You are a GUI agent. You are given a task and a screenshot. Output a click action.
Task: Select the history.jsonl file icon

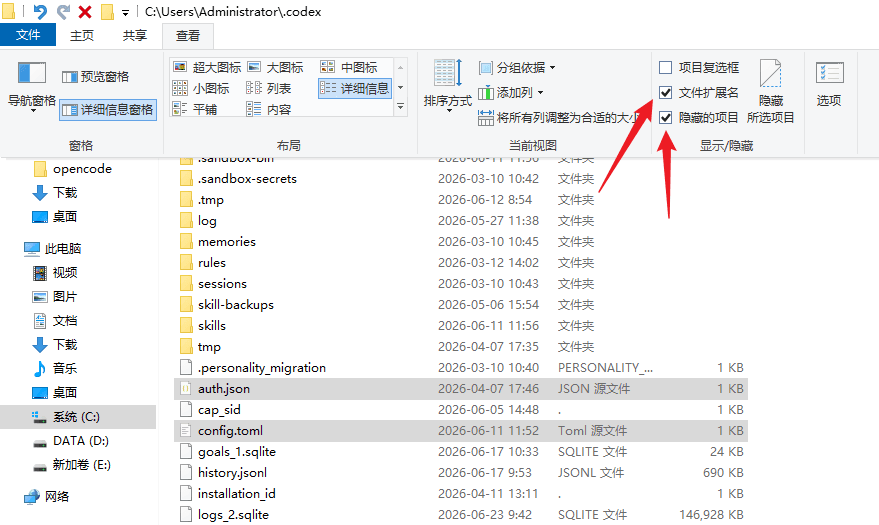coord(186,473)
